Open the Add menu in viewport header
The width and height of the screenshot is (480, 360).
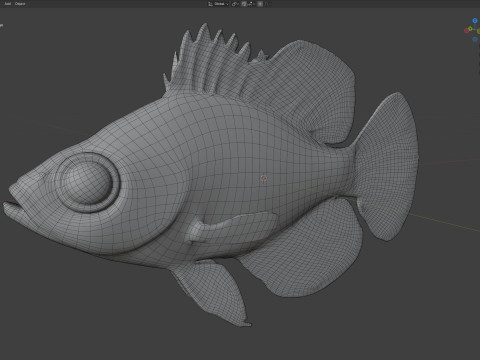tap(7, 4)
